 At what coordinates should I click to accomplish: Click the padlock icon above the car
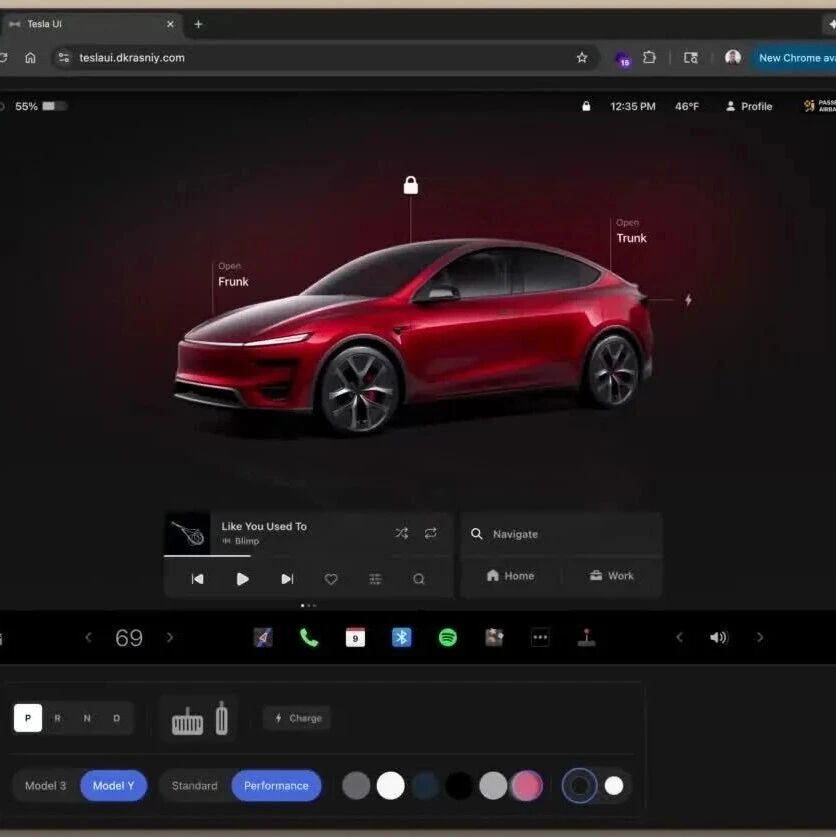click(411, 185)
